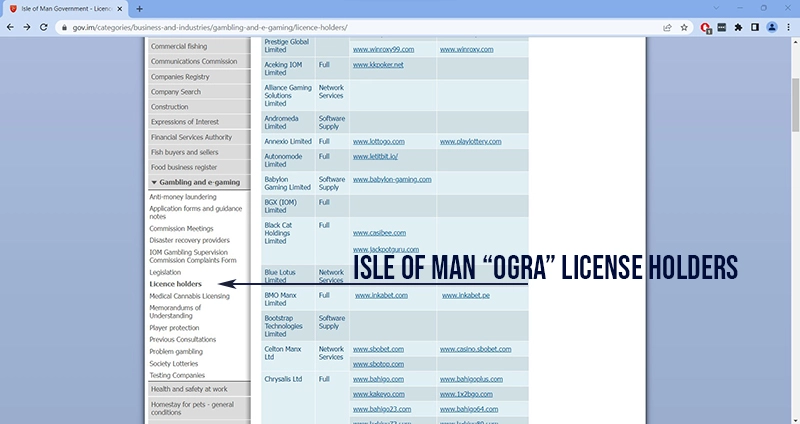Visit www.winroxy.com link
The width and height of the screenshot is (800, 424).
[466, 49]
